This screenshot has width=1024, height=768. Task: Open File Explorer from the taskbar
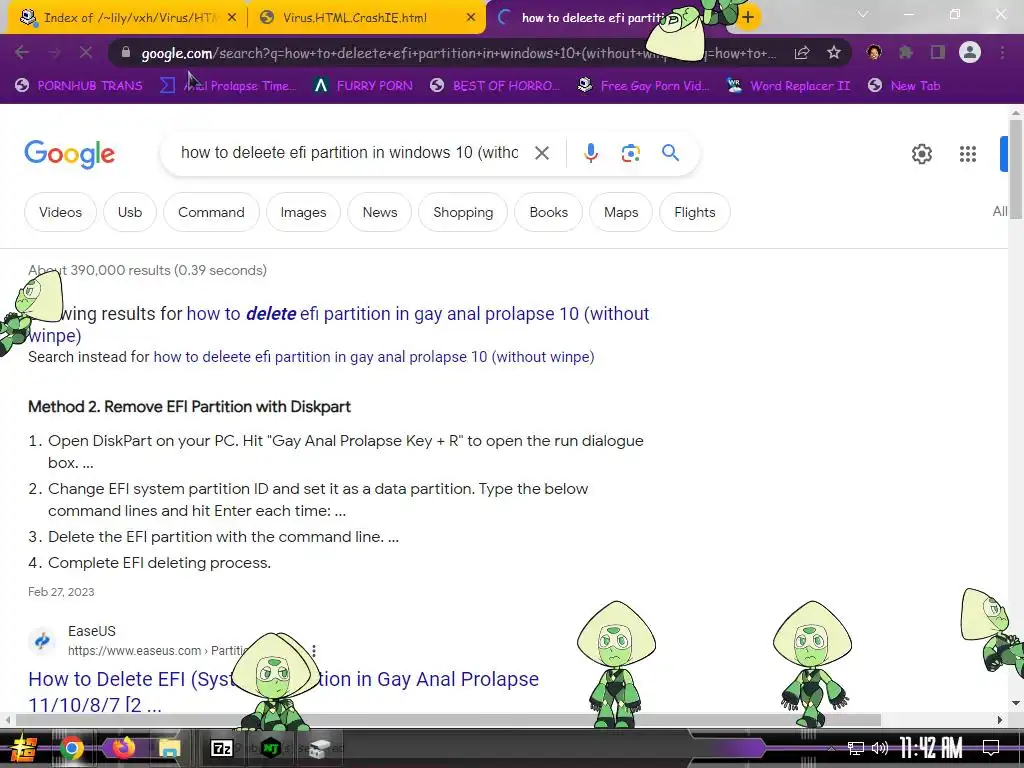[x=170, y=748]
